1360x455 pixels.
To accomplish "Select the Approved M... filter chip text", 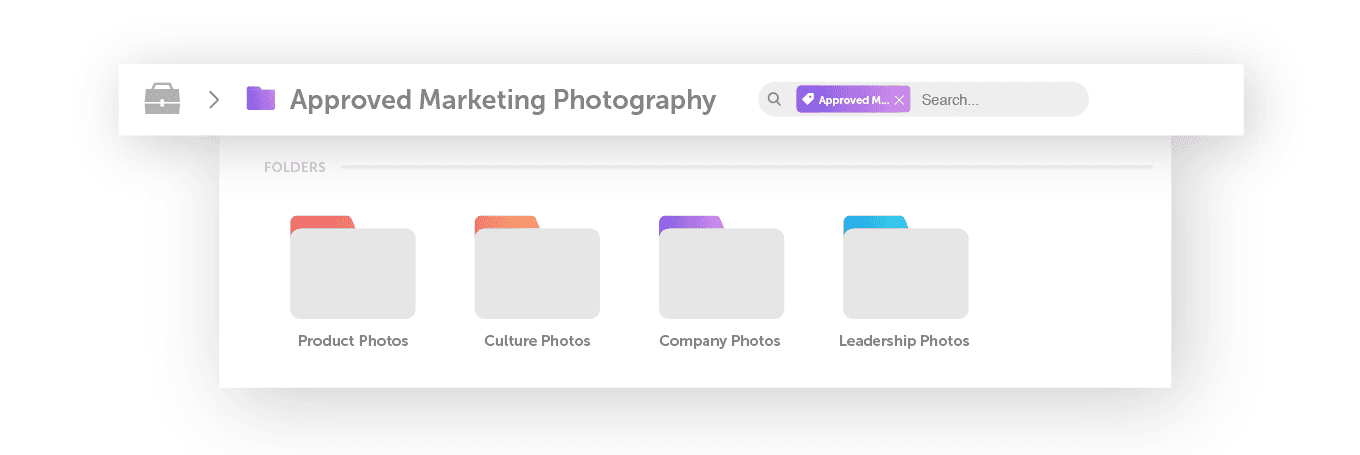I will point(853,100).
